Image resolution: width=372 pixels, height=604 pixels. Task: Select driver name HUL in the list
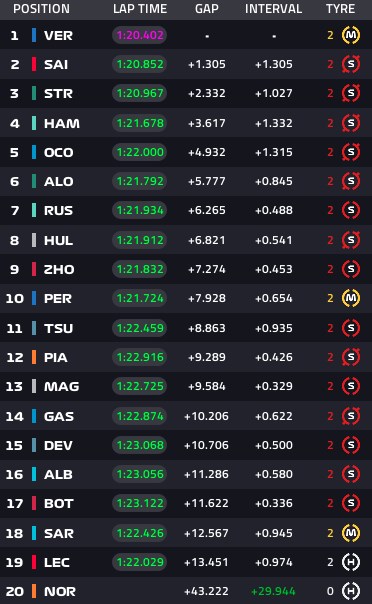[x=59, y=240]
